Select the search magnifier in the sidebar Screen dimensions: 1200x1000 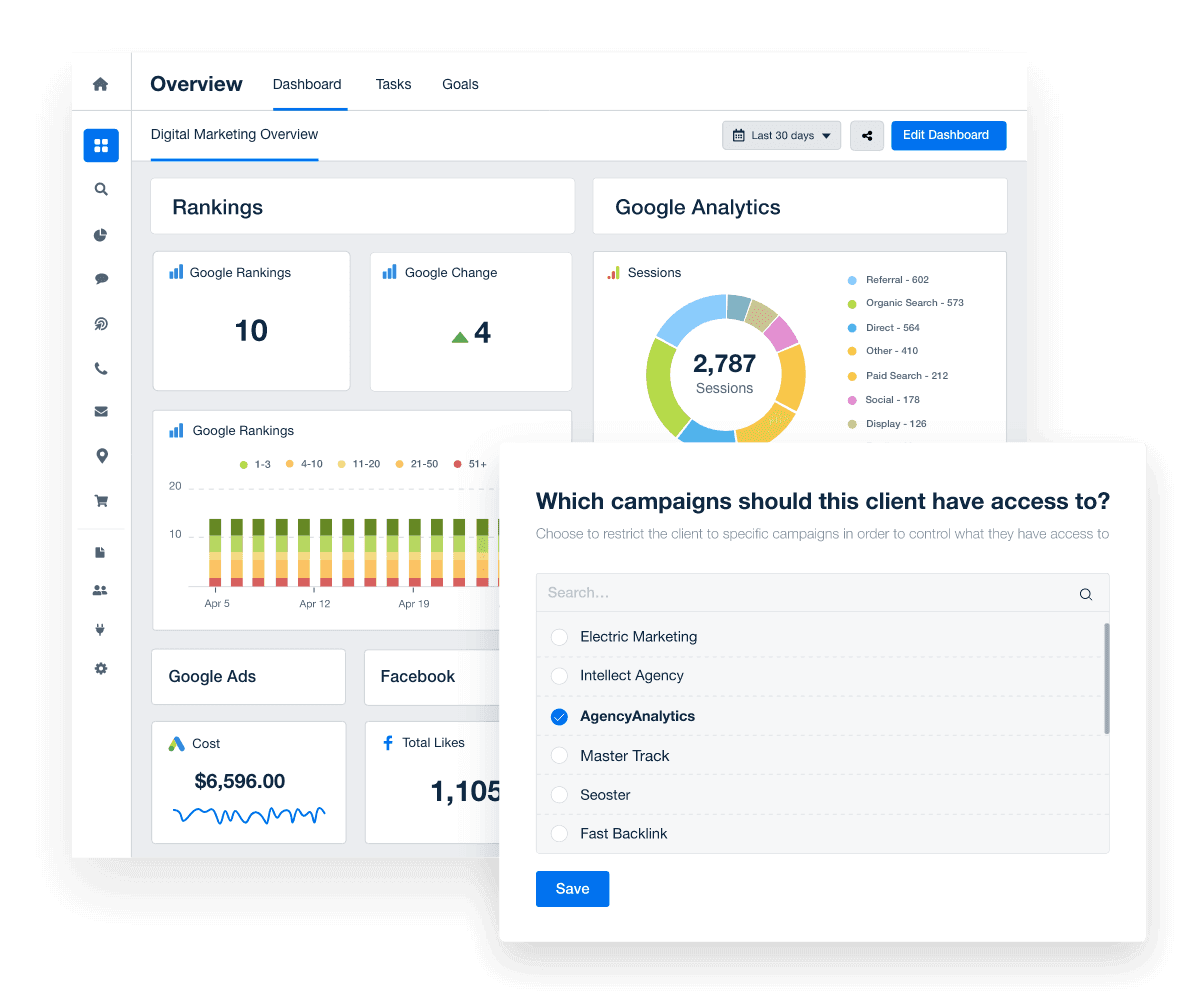[x=100, y=189]
